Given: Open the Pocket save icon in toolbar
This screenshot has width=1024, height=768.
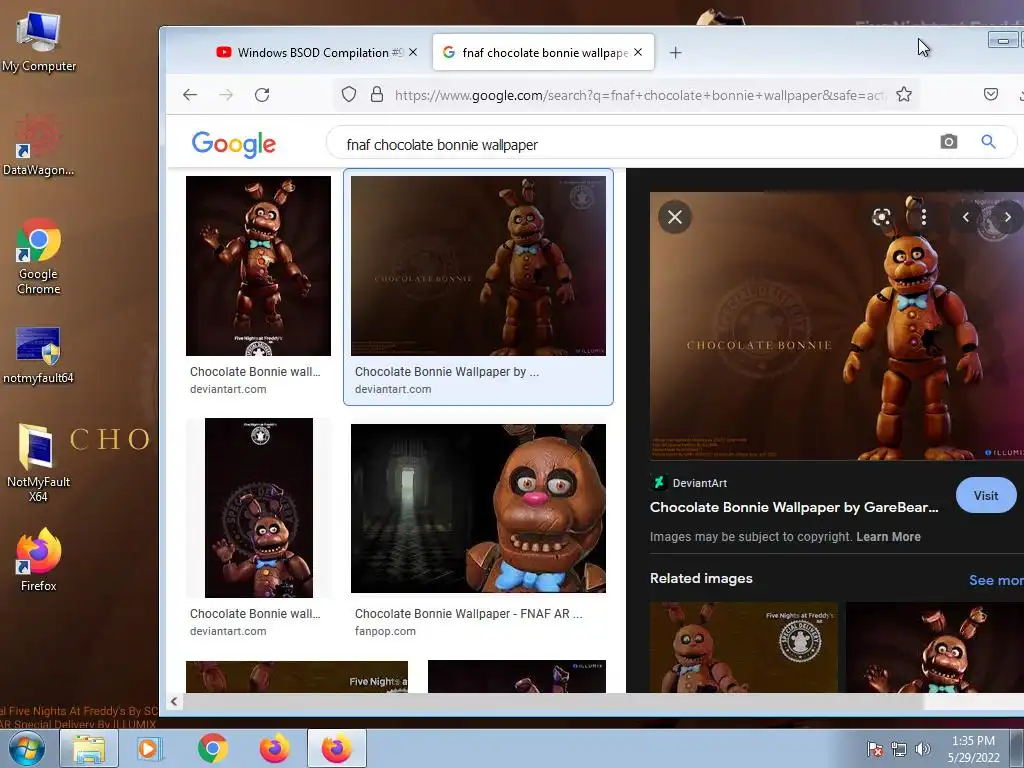Looking at the screenshot, I should click(991, 94).
